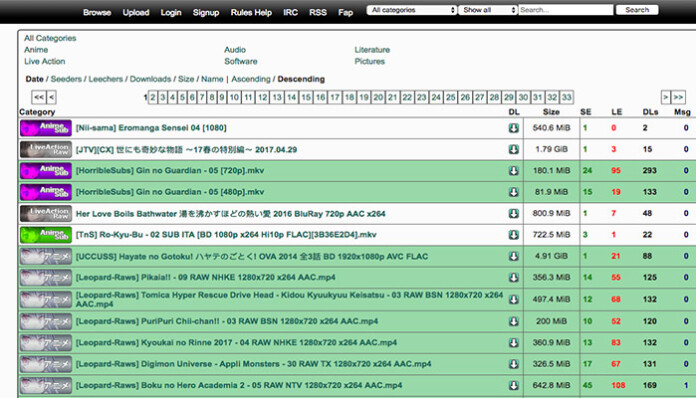Open message count 1 for Boku no Hero Academia

pyautogui.click(x=686, y=385)
